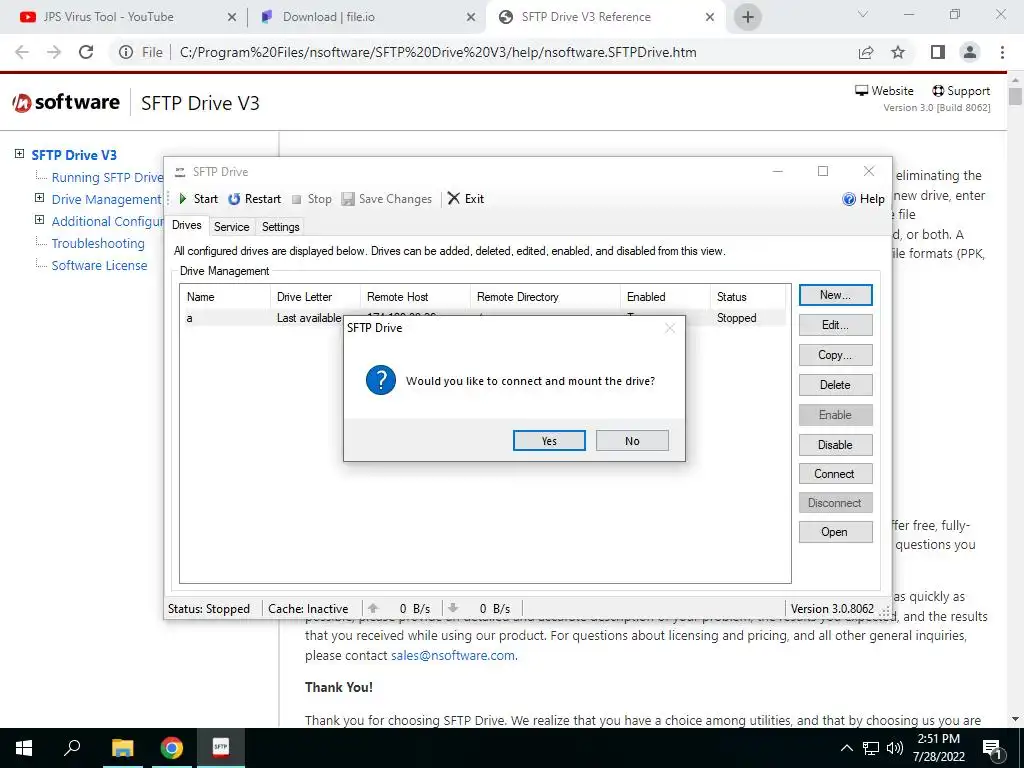Click No in the SFTP Drive dialog
The height and width of the screenshot is (768, 1024).
[x=632, y=441]
